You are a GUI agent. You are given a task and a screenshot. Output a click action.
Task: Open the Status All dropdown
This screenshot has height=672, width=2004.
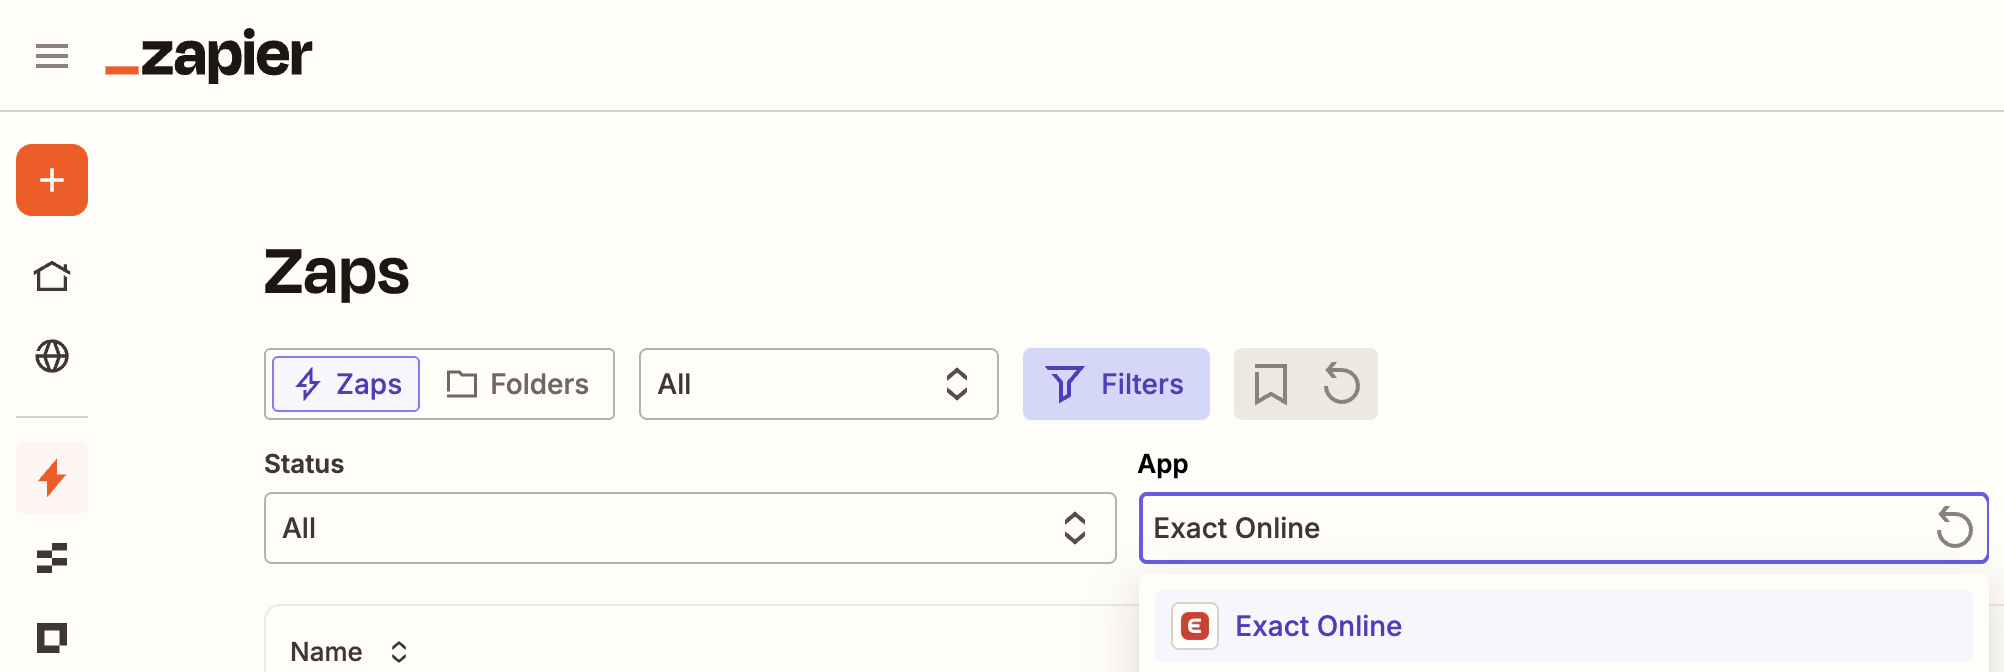tap(690, 528)
